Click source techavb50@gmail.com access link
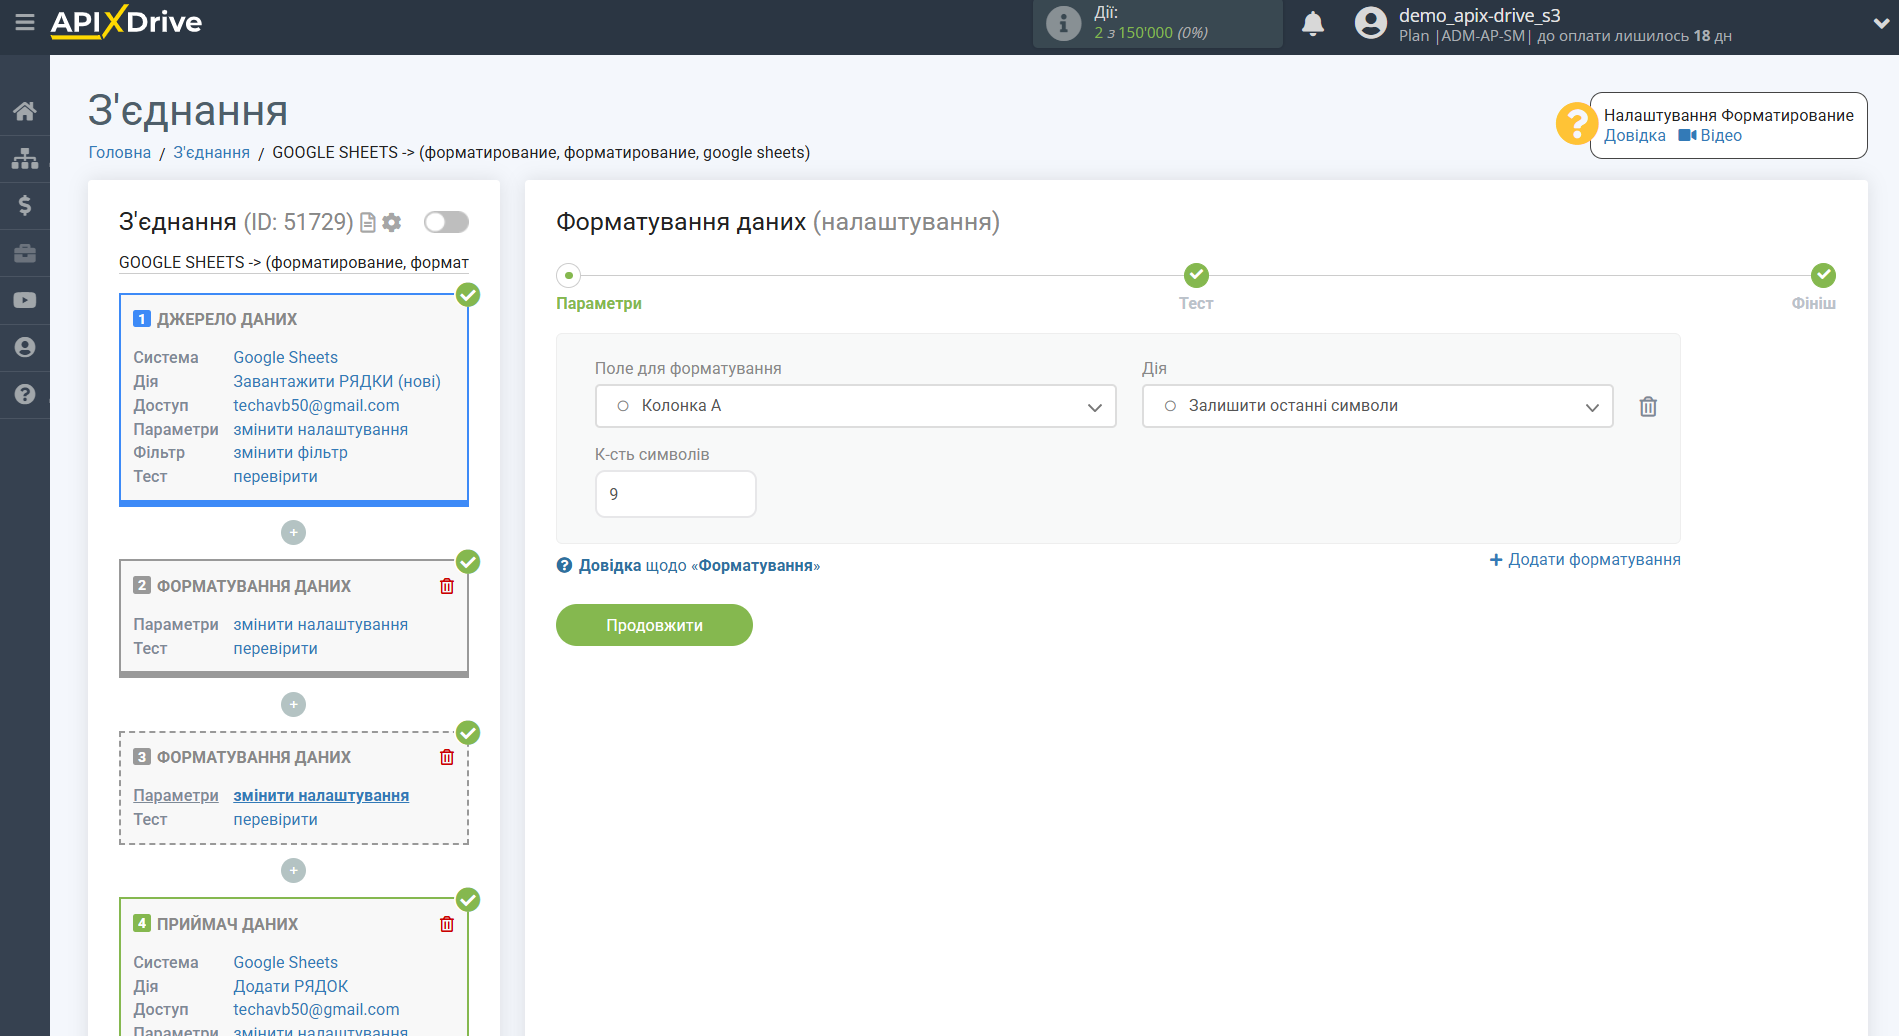The image size is (1899, 1036). pyautogui.click(x=316, y=406)
